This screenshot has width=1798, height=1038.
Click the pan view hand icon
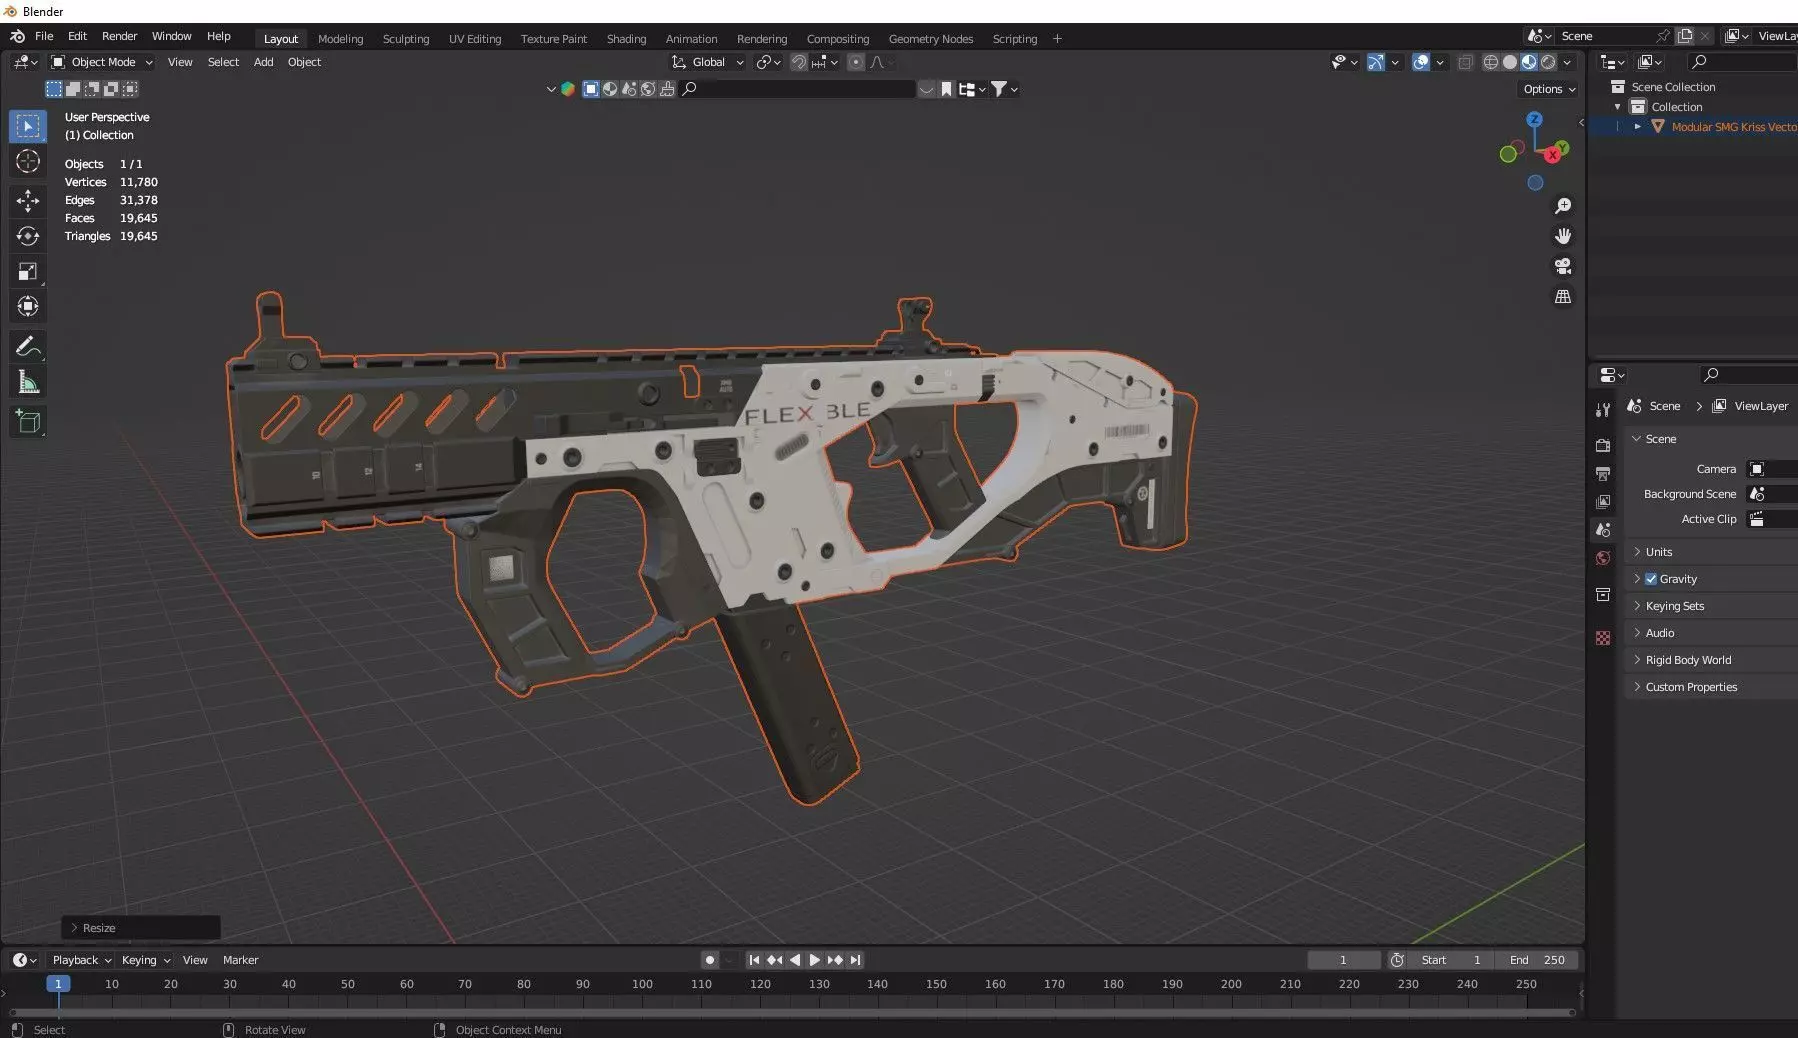tap(1562, 236)
